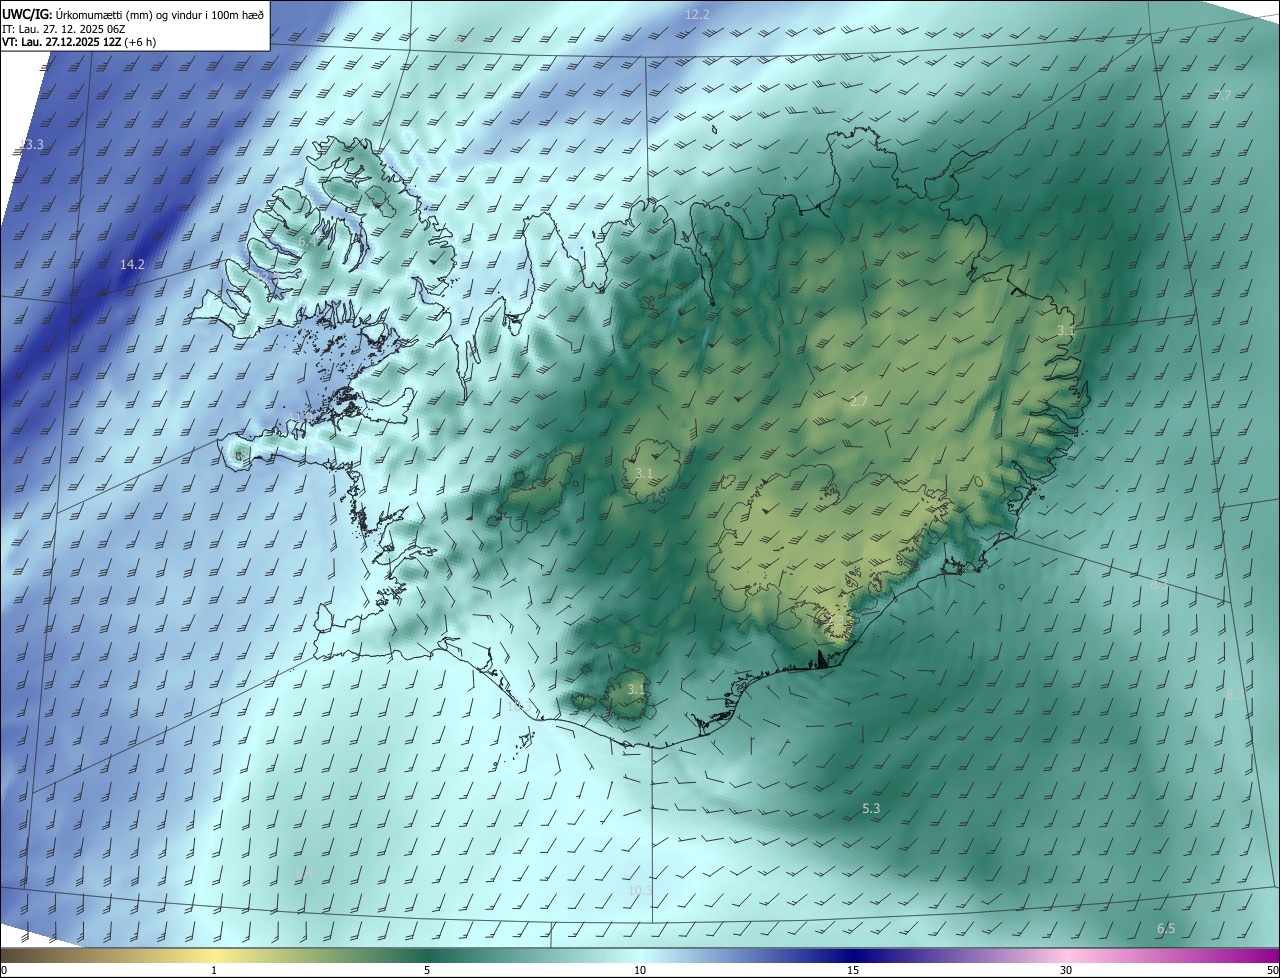Image resolution: width=1280 pixels, height=978 pixels.
Task: Click the 3.1 label inside the southern Mýrdalsjökull glacier outline
Action: [x=636, y=690]
